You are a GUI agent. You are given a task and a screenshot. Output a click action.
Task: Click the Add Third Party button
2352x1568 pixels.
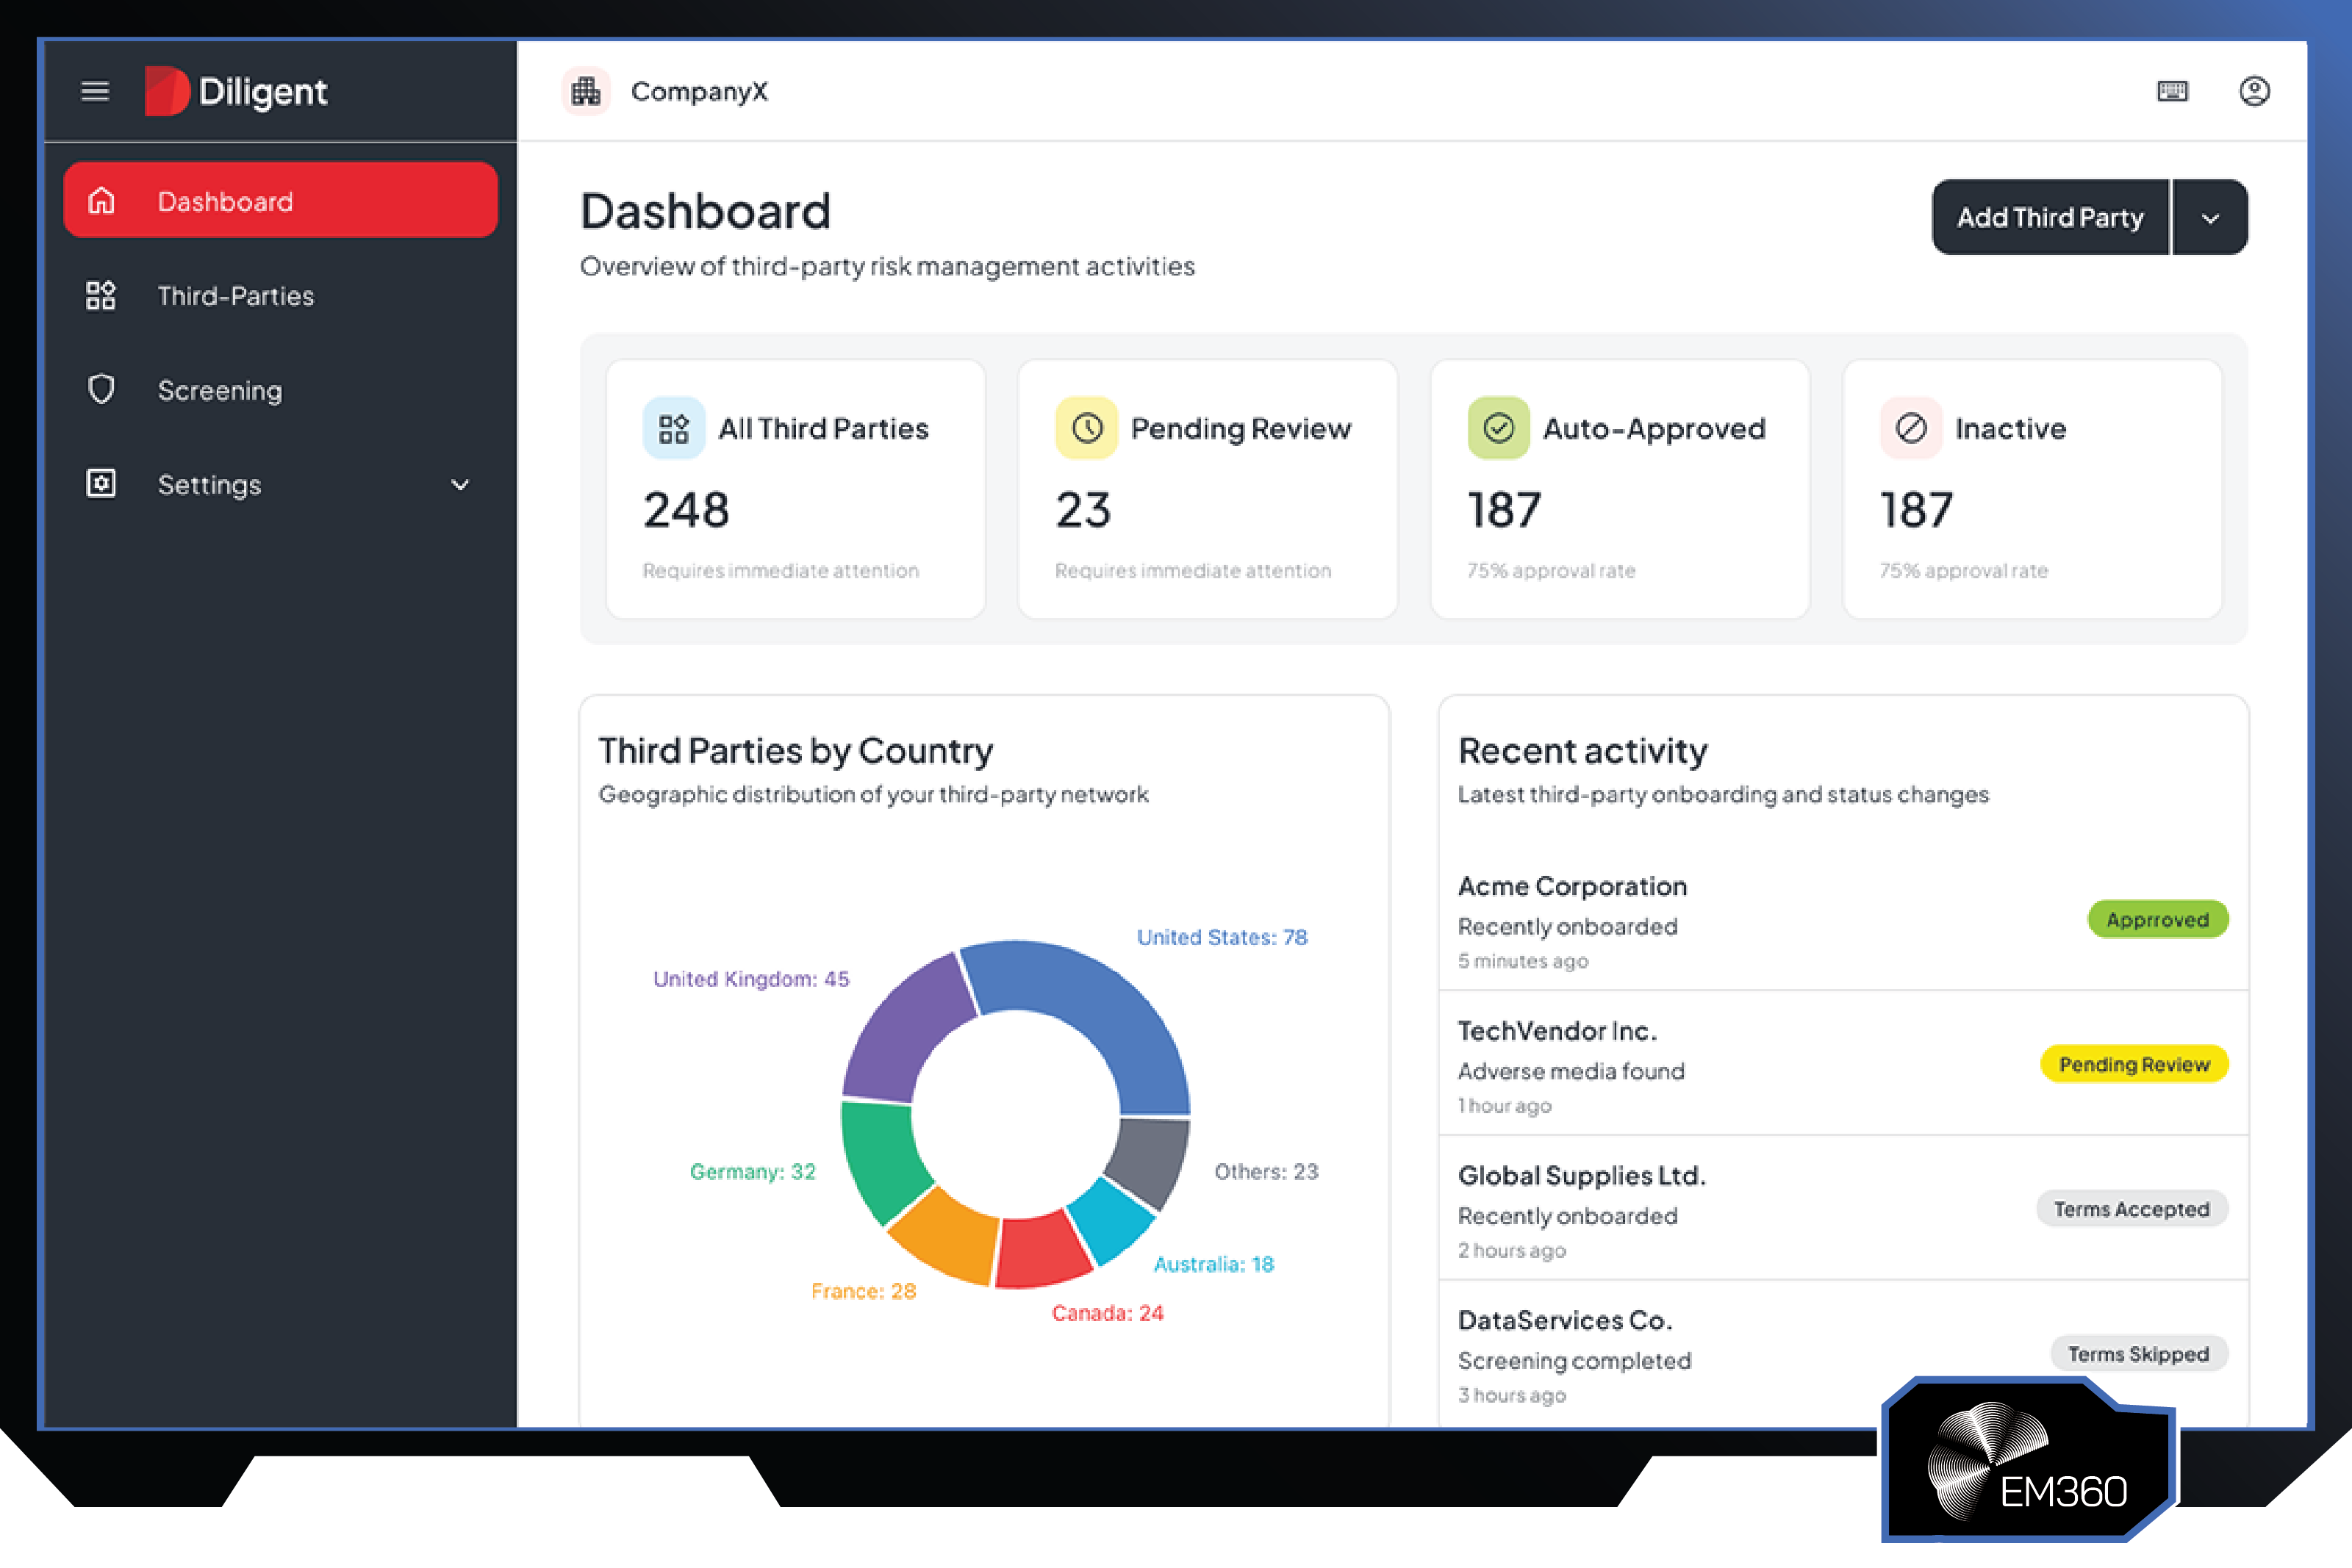point(2050,217)
